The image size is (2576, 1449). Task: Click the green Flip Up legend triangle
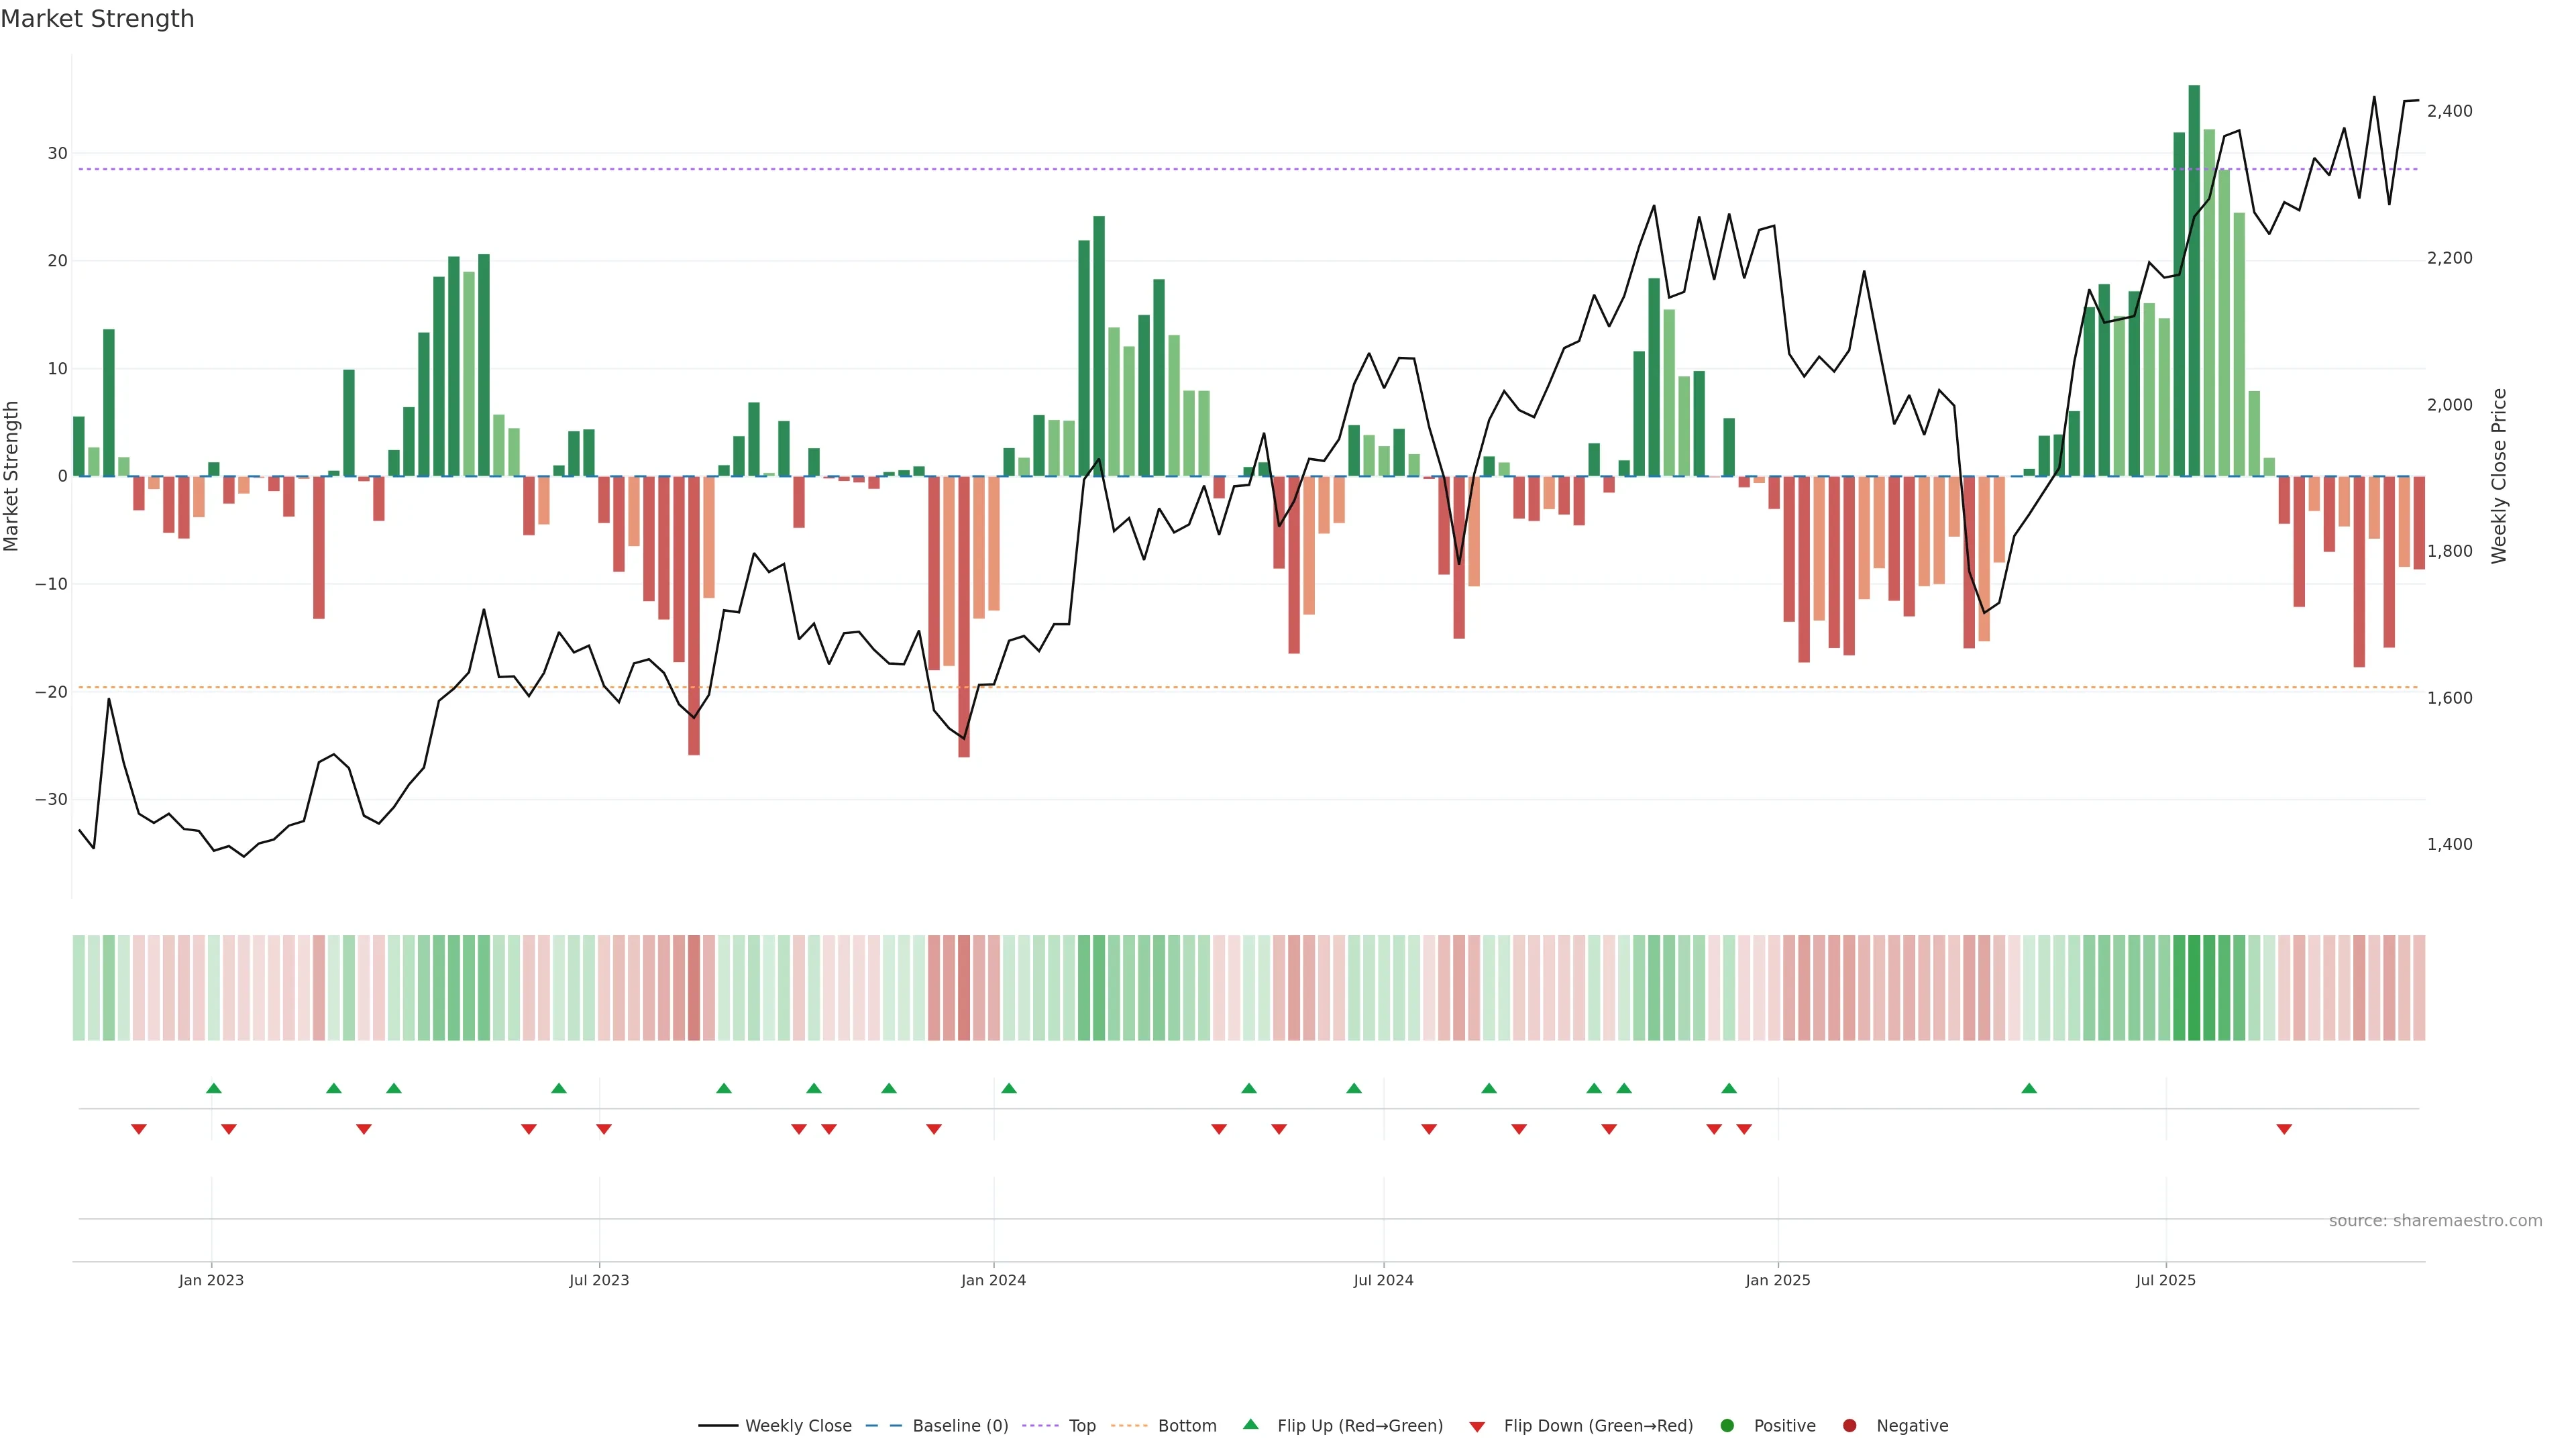[1250, 1424]
